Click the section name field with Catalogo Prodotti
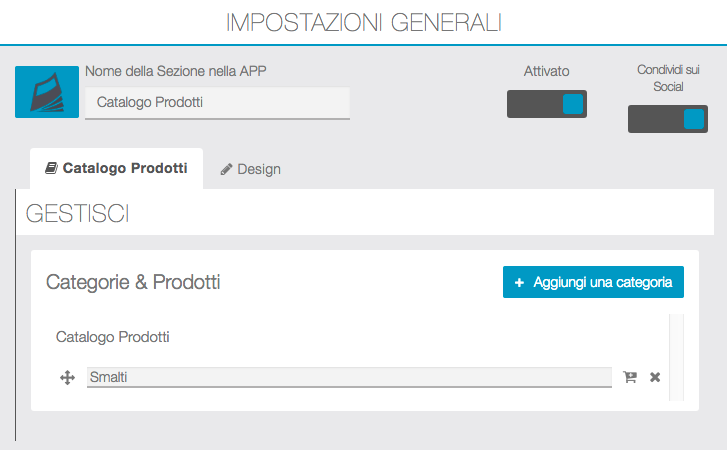This screenshot has width=727, height=450. pos(217,102)
